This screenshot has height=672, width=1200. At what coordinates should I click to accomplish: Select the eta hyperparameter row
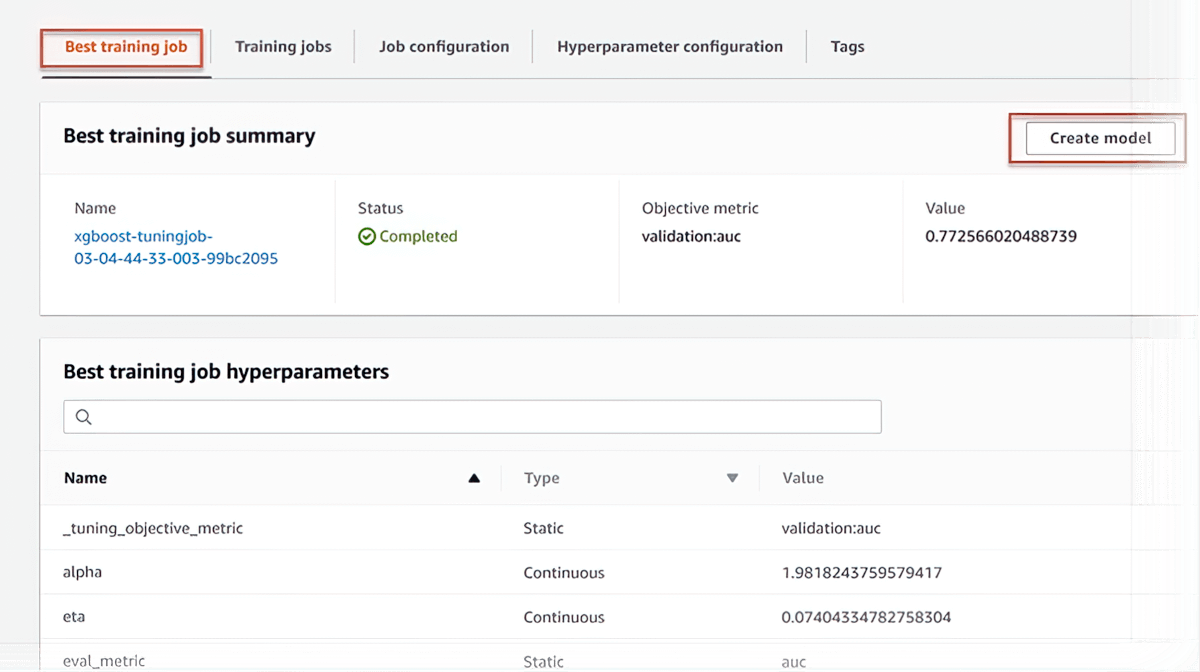(74, 617)
